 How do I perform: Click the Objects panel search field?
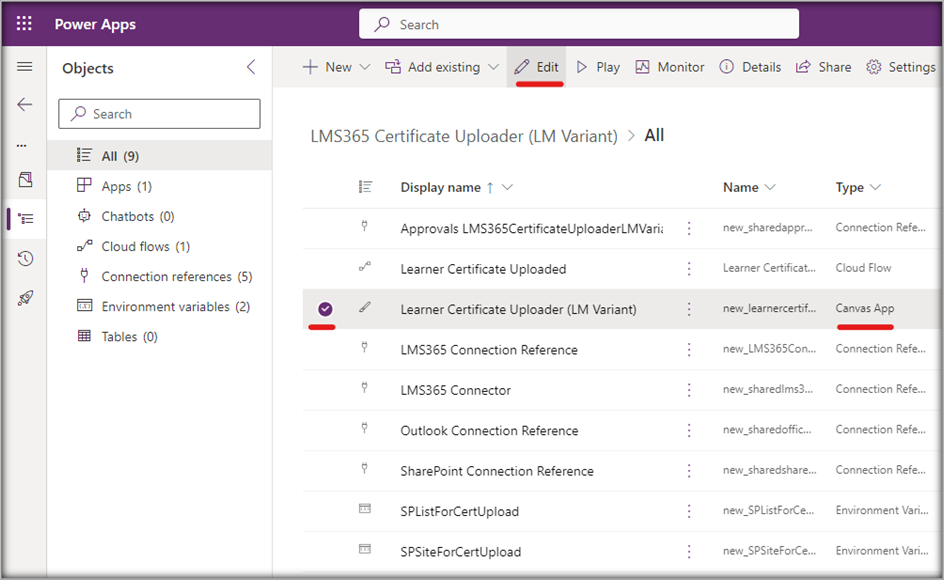[160, 114]
